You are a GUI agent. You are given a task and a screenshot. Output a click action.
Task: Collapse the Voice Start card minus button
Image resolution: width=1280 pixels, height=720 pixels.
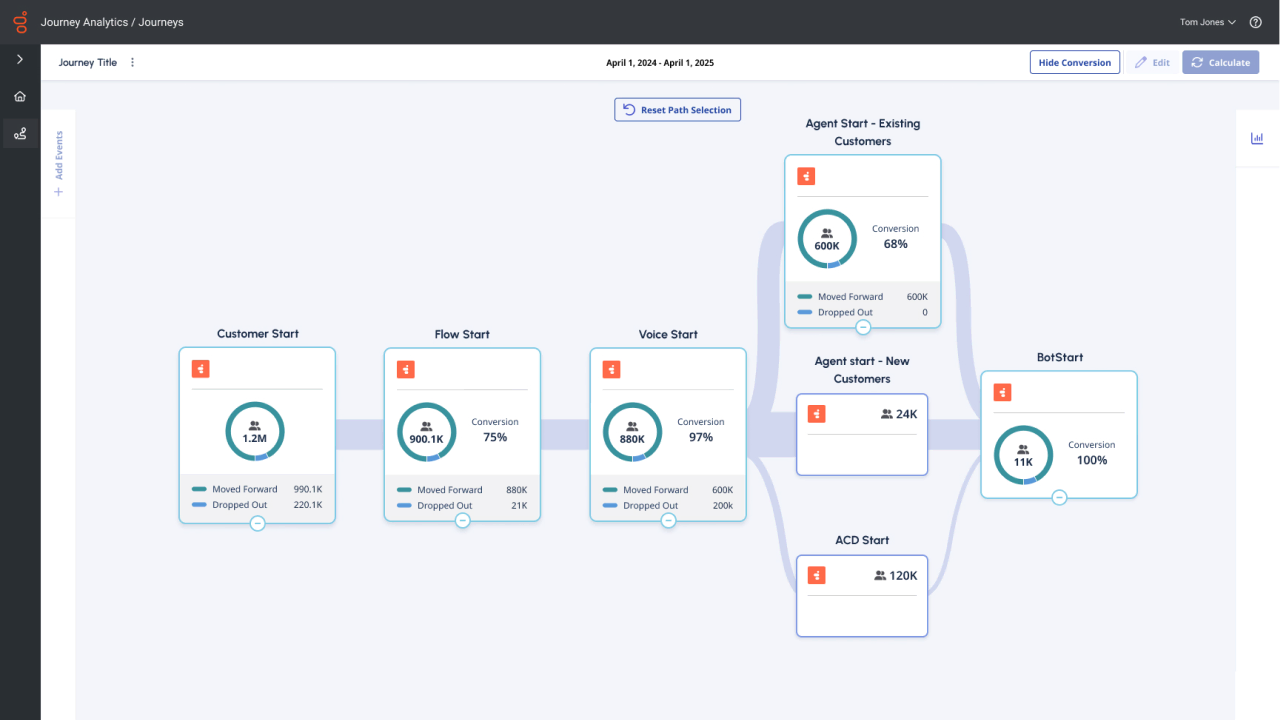(668, 520)
